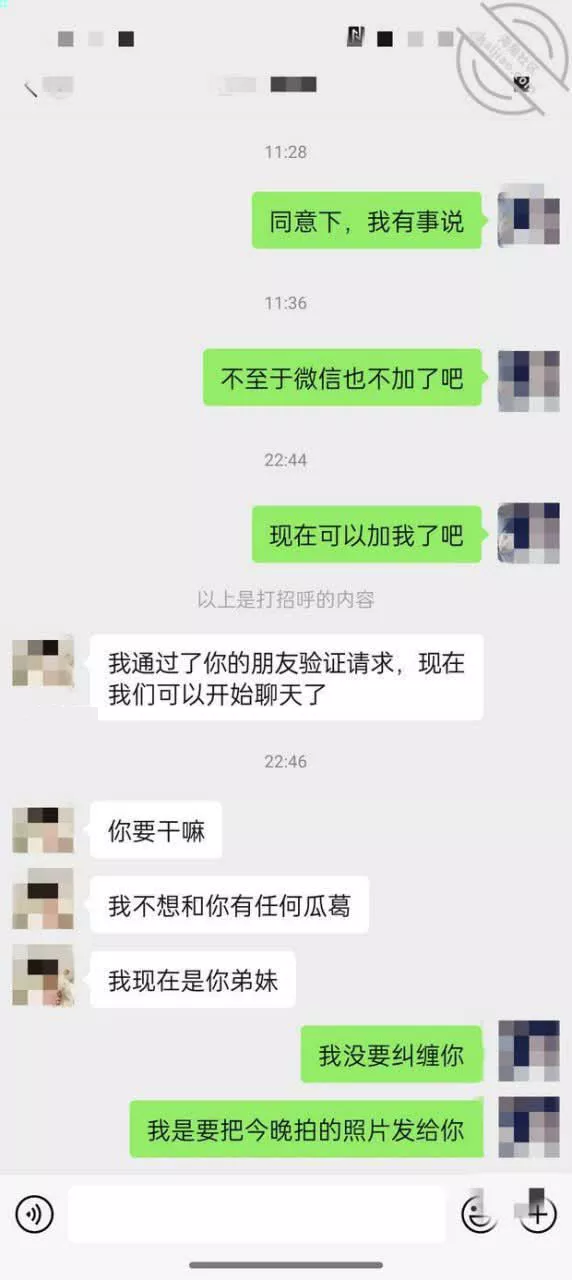
Task: Tap the sender avatar beside "同意下，我有事说"
Action: pyautogui.click(x=529, y=216)
